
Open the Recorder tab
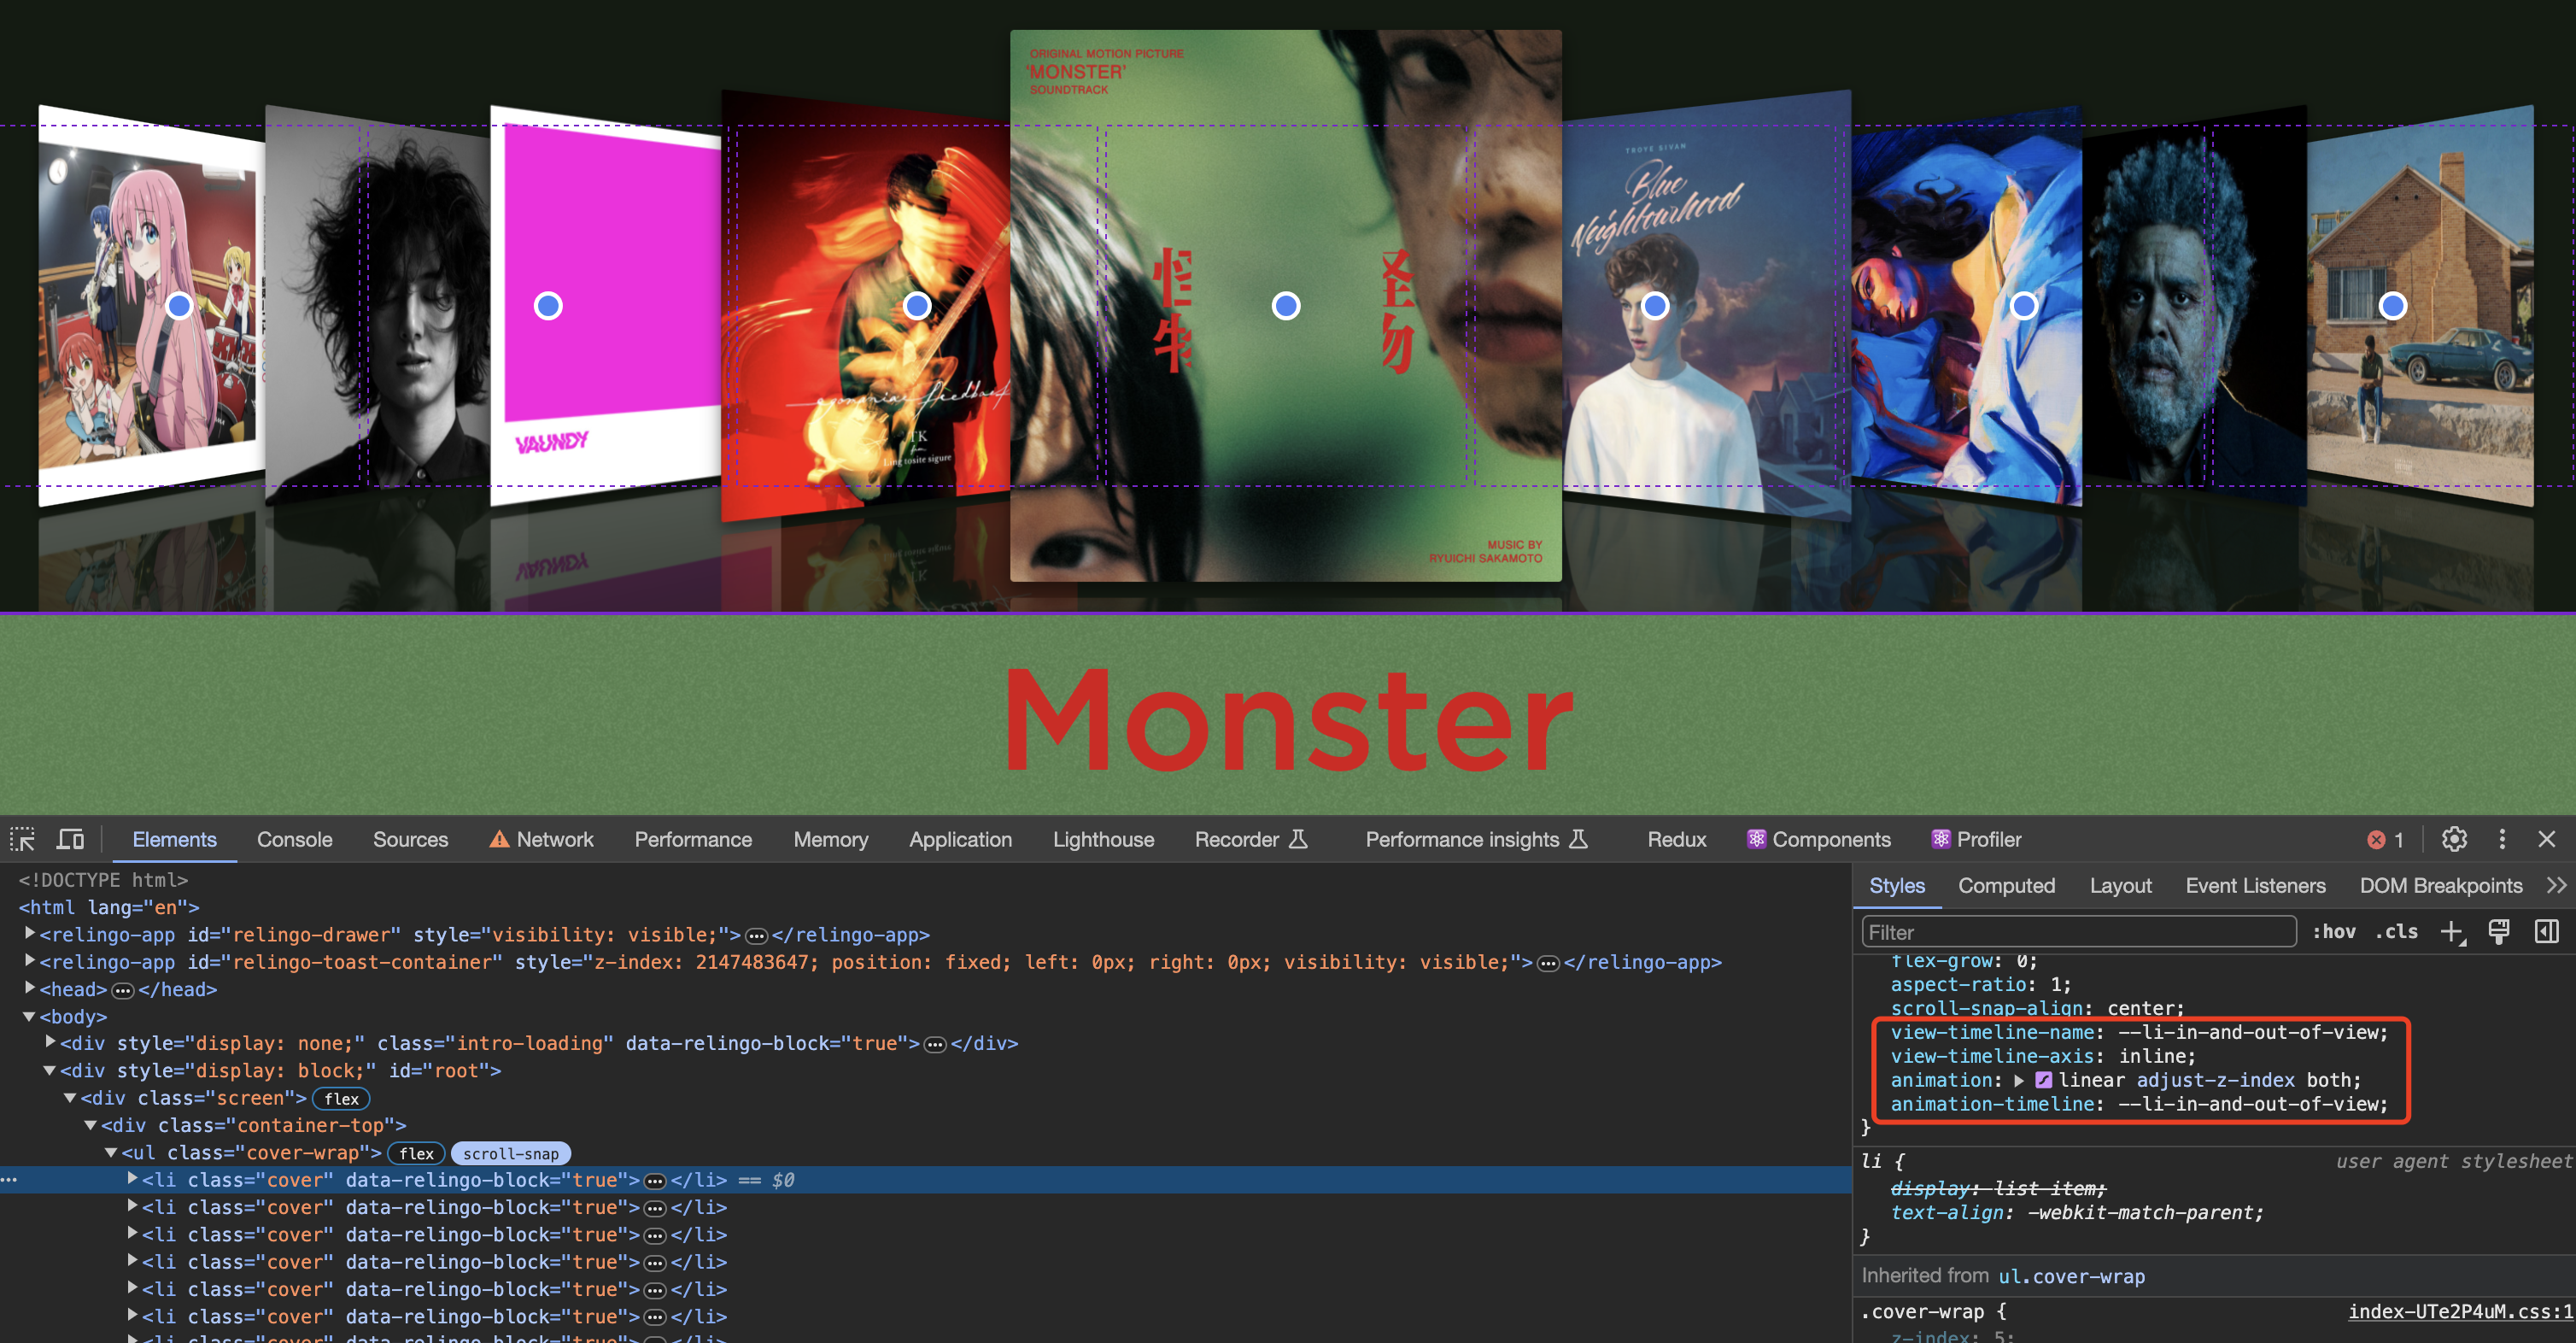click(1251, 839)
